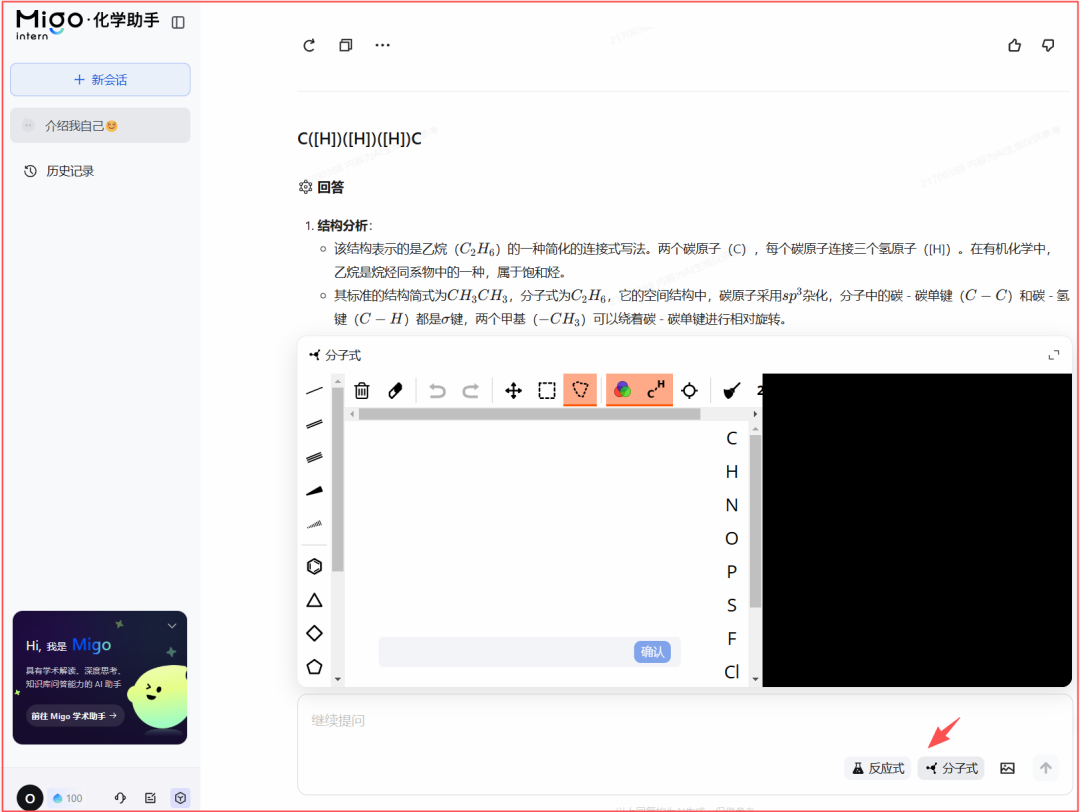
Task: Select the single bond tool
Action: tap(313, 390)
